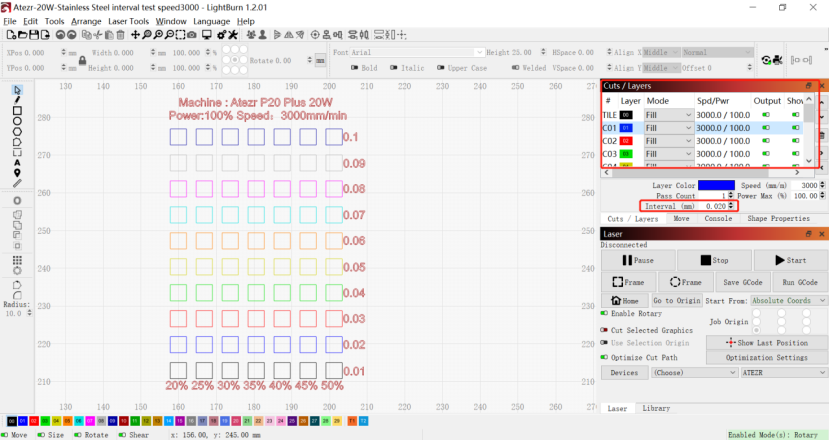Click the Layer Color blue swatch

coord(716,185)
